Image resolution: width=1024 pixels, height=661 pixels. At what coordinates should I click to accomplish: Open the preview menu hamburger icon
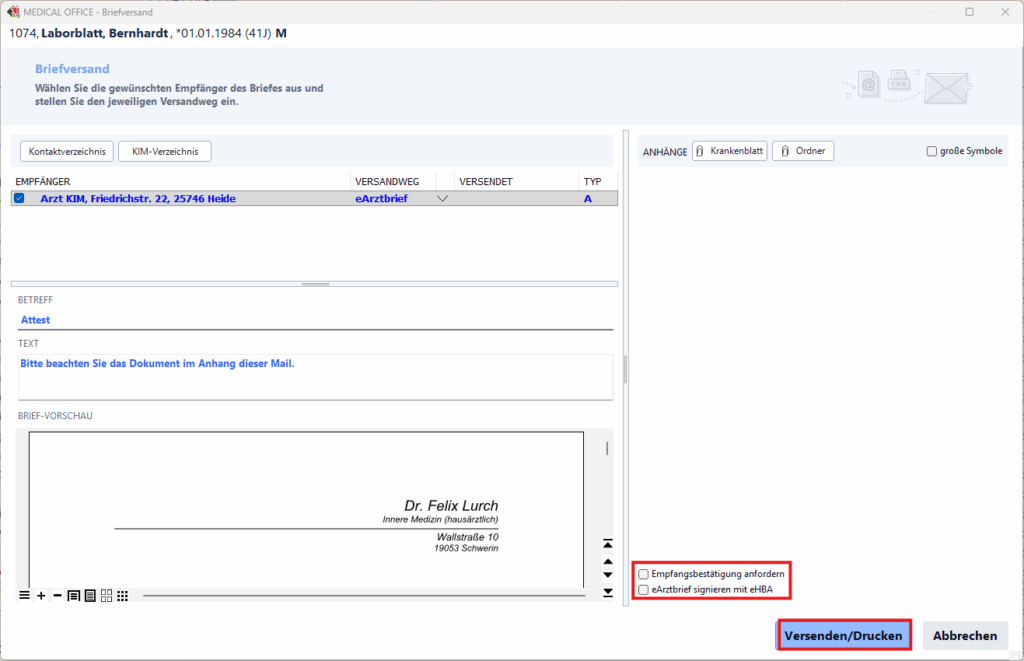click(24, 596)
